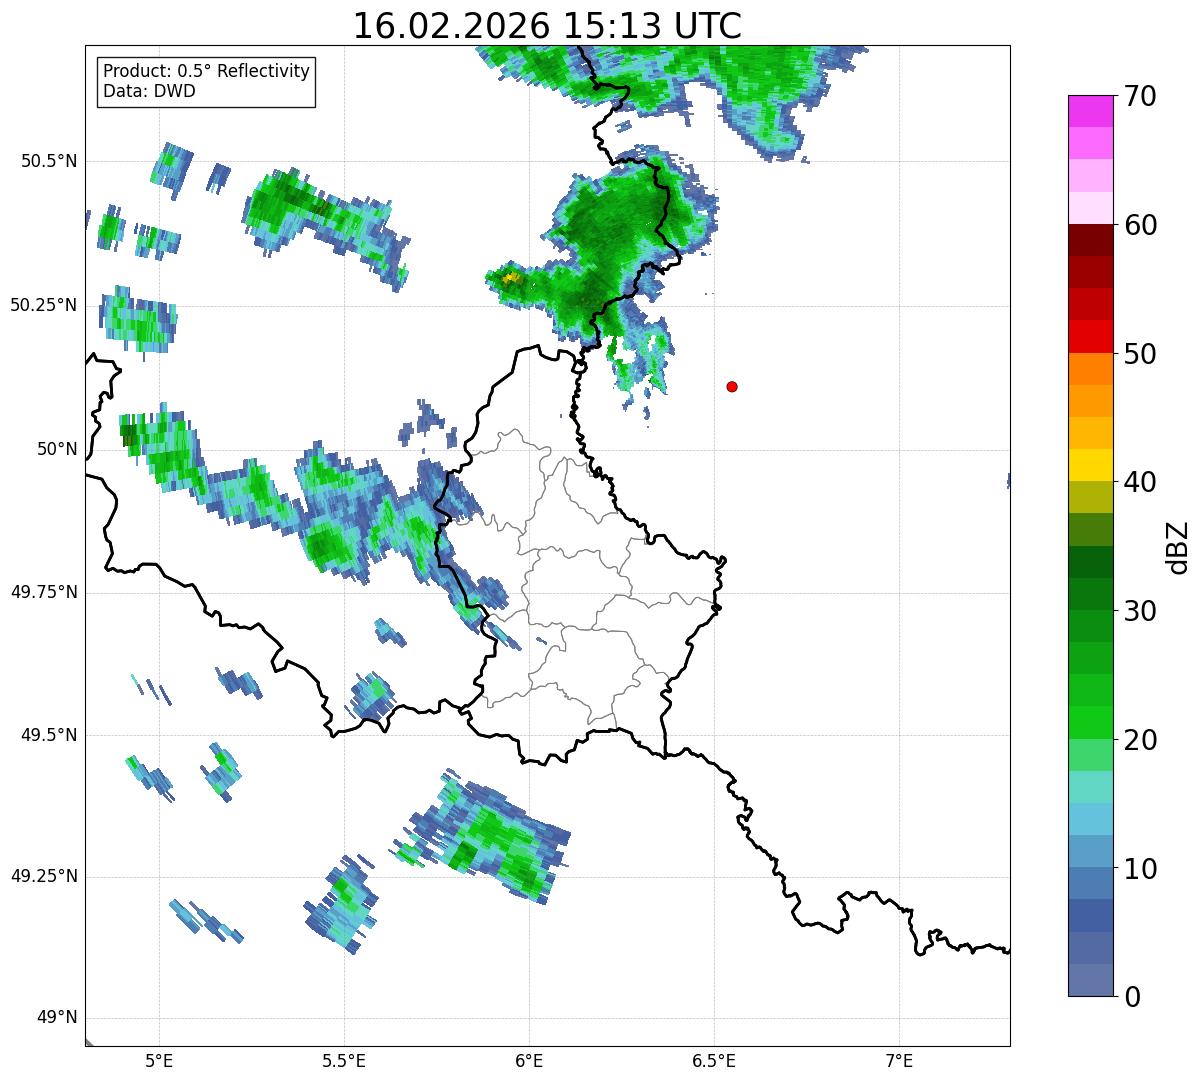Click the olive swatch just below 40 dBZ
The height and width of the screenshot is (1081, 1202).
1090,497
